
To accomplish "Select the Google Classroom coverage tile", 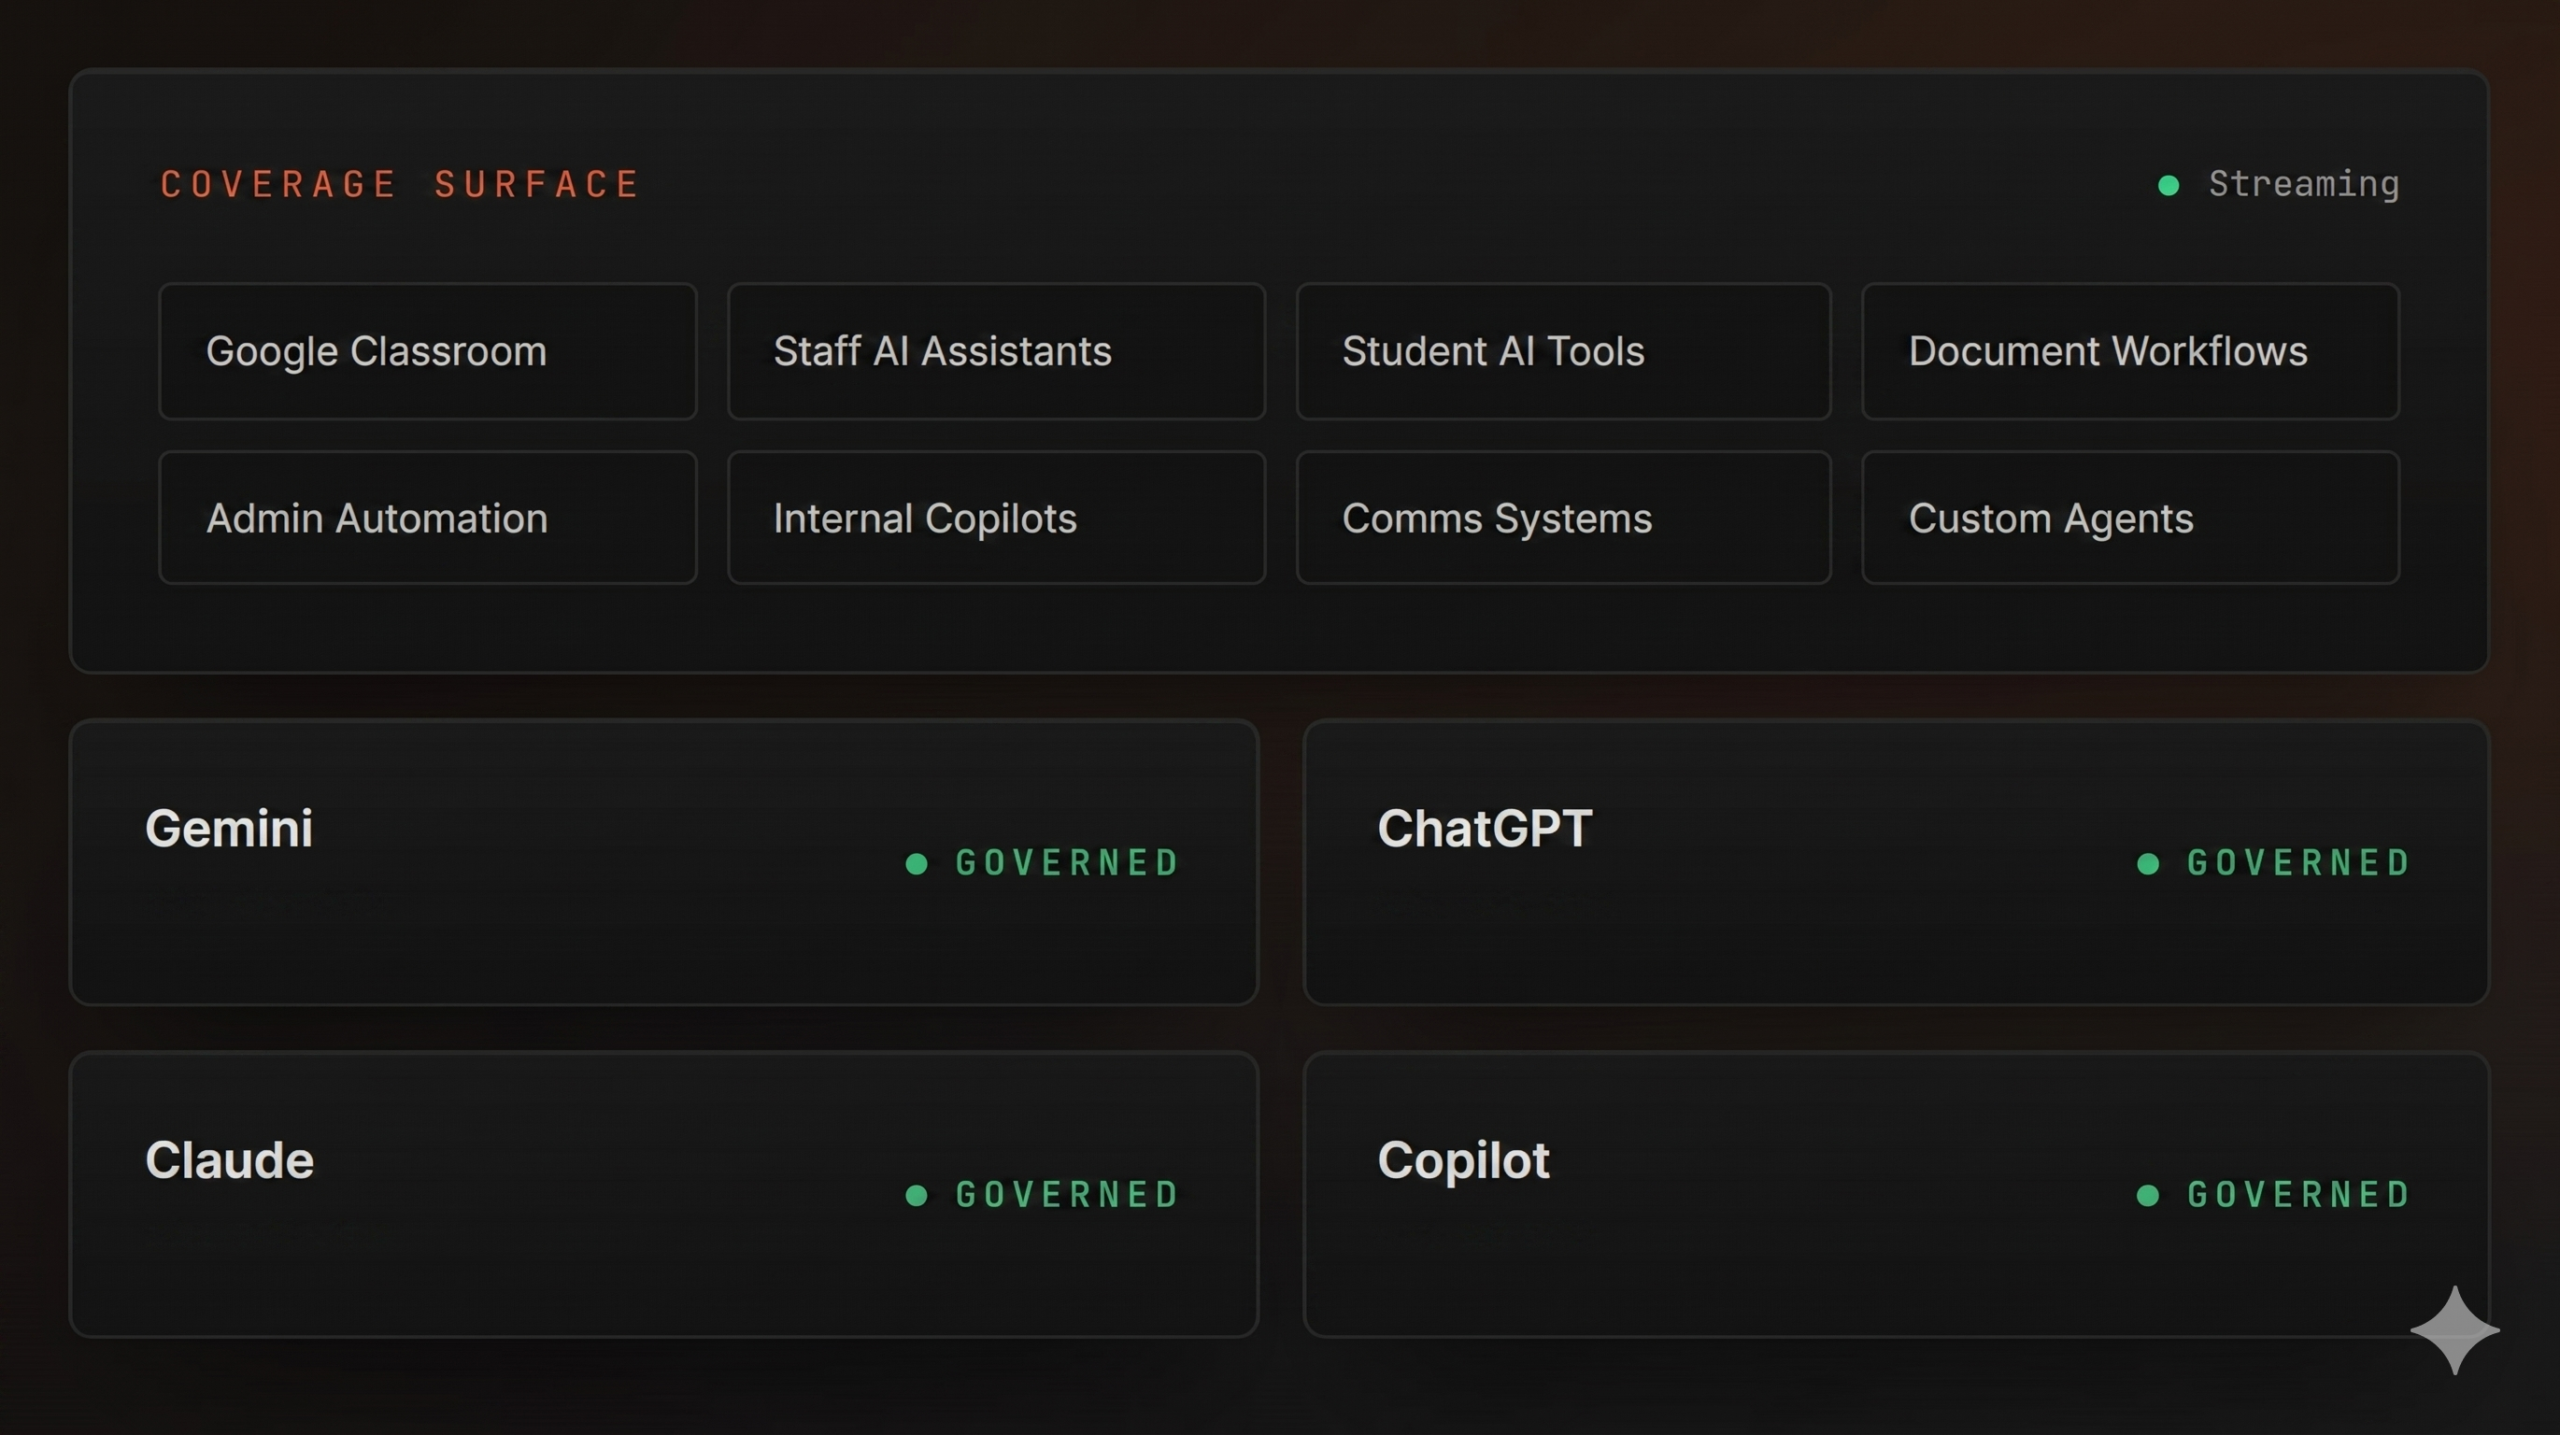I will click(428, 351).
